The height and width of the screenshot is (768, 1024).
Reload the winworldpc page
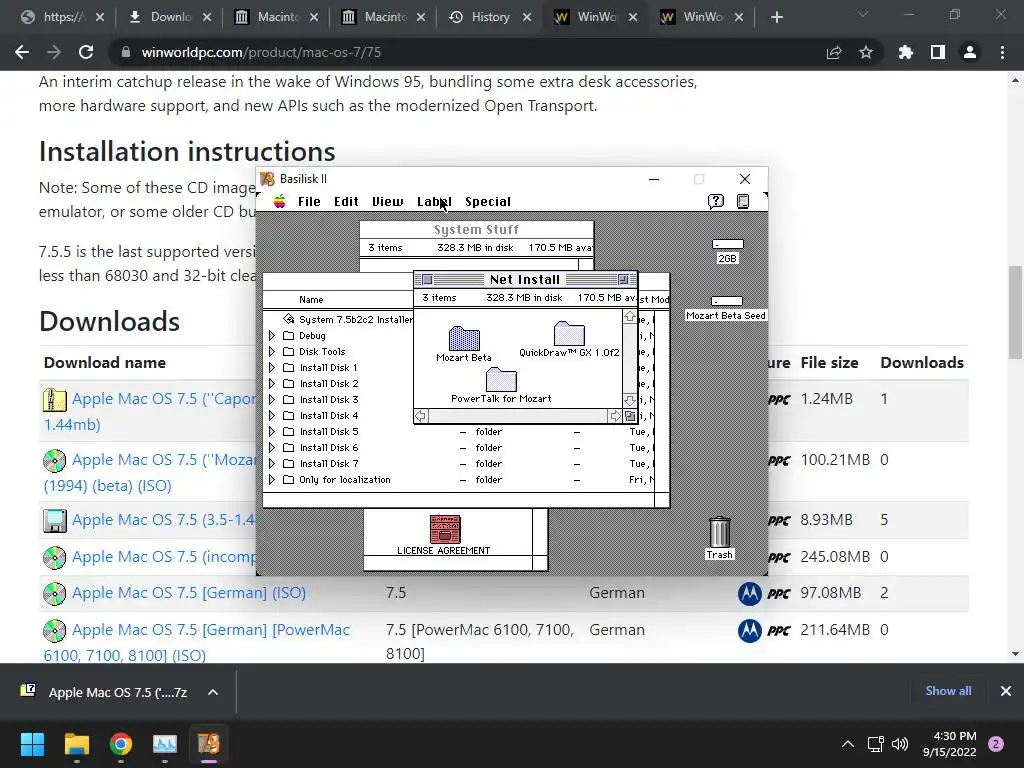pos(86,52)
